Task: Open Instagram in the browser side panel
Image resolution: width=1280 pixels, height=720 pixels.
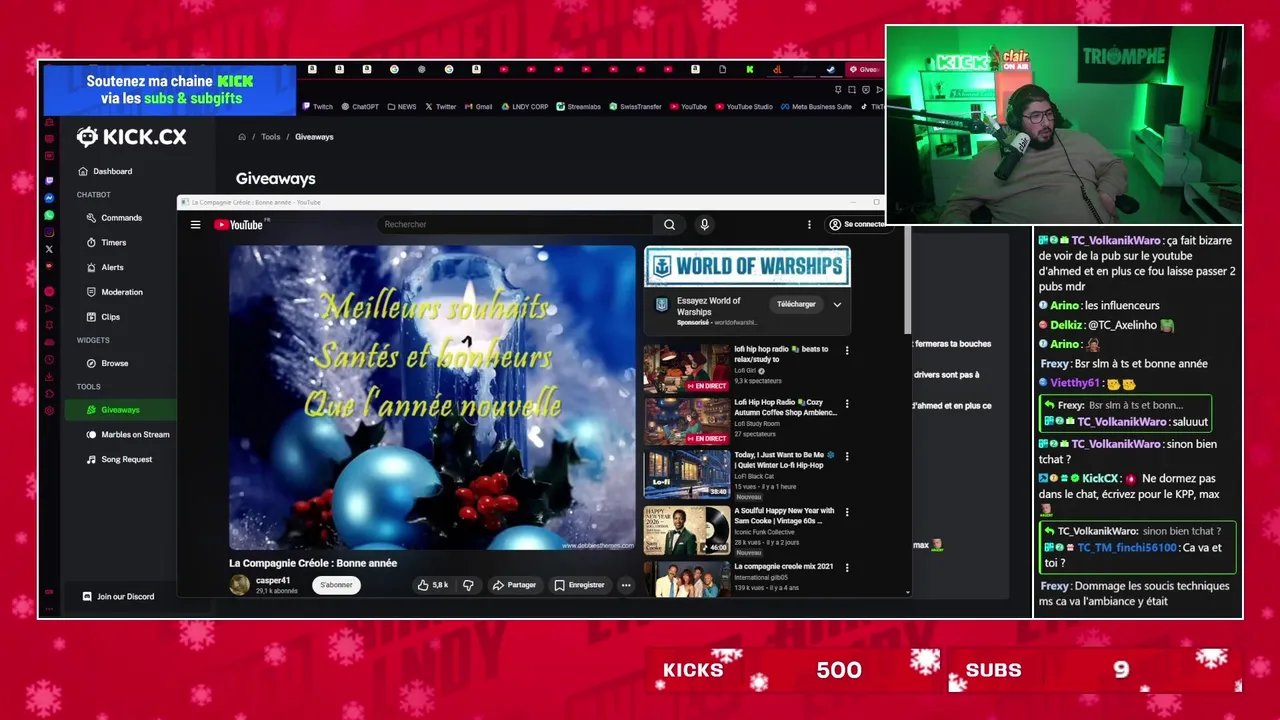Action: (49, 232)
